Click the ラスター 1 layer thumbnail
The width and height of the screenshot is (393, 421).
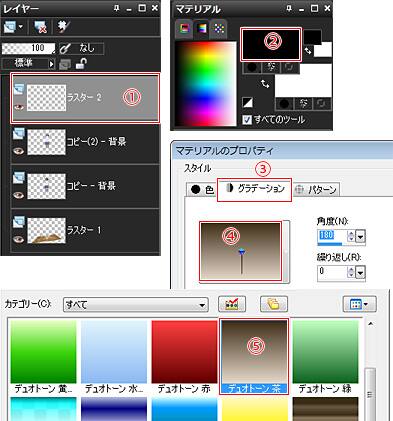(46, 230)
